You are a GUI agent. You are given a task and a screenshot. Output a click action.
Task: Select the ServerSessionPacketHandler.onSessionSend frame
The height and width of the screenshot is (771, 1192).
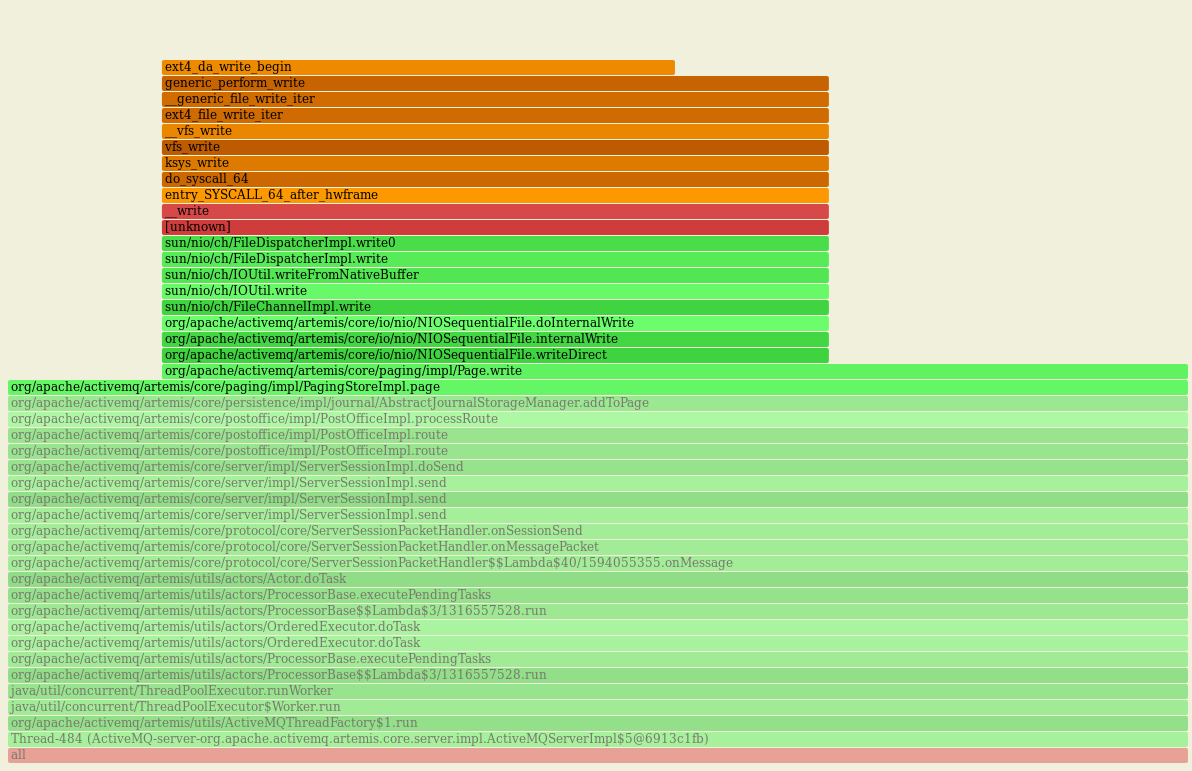(x=598, y=531)
